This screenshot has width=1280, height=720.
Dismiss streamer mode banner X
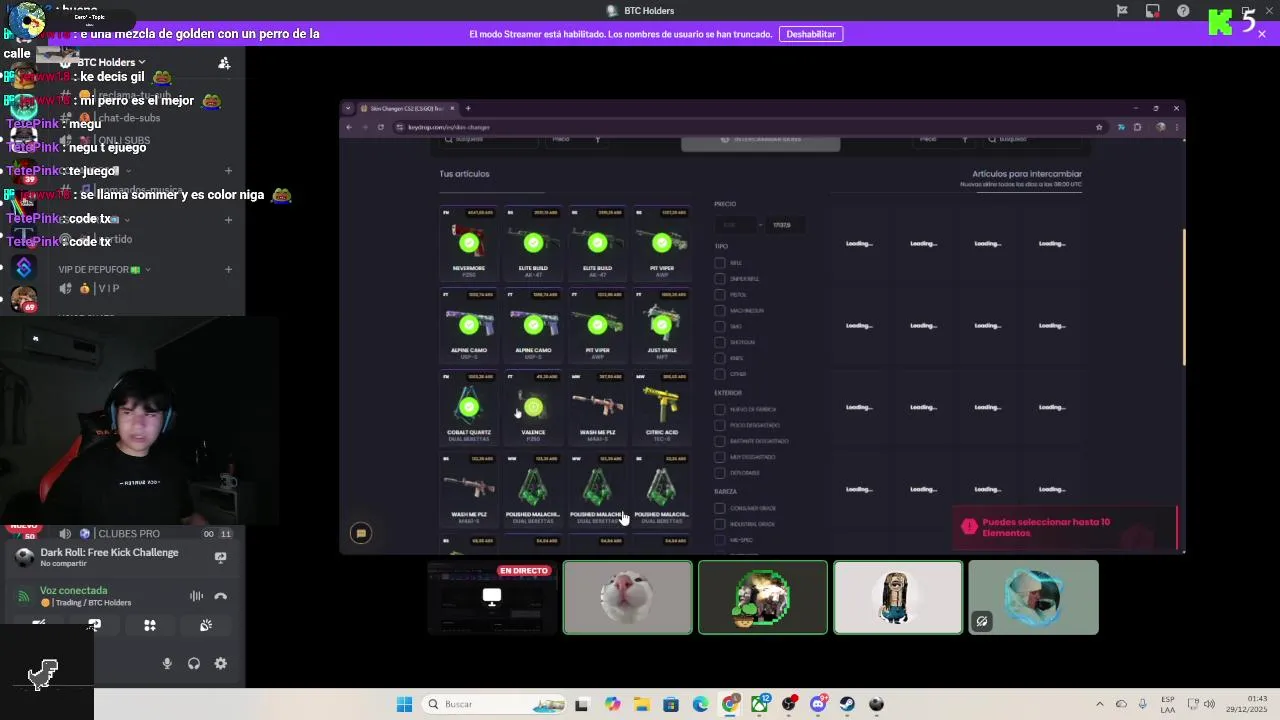[1262, 34]
